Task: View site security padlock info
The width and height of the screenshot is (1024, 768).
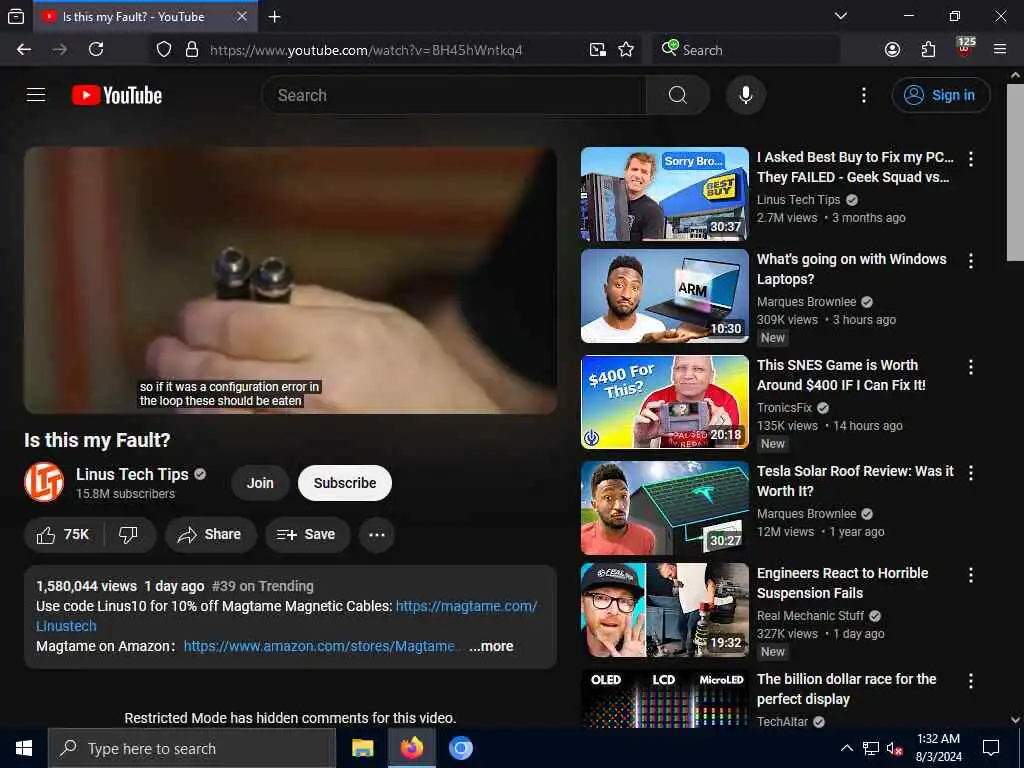Action: point(192,50)
